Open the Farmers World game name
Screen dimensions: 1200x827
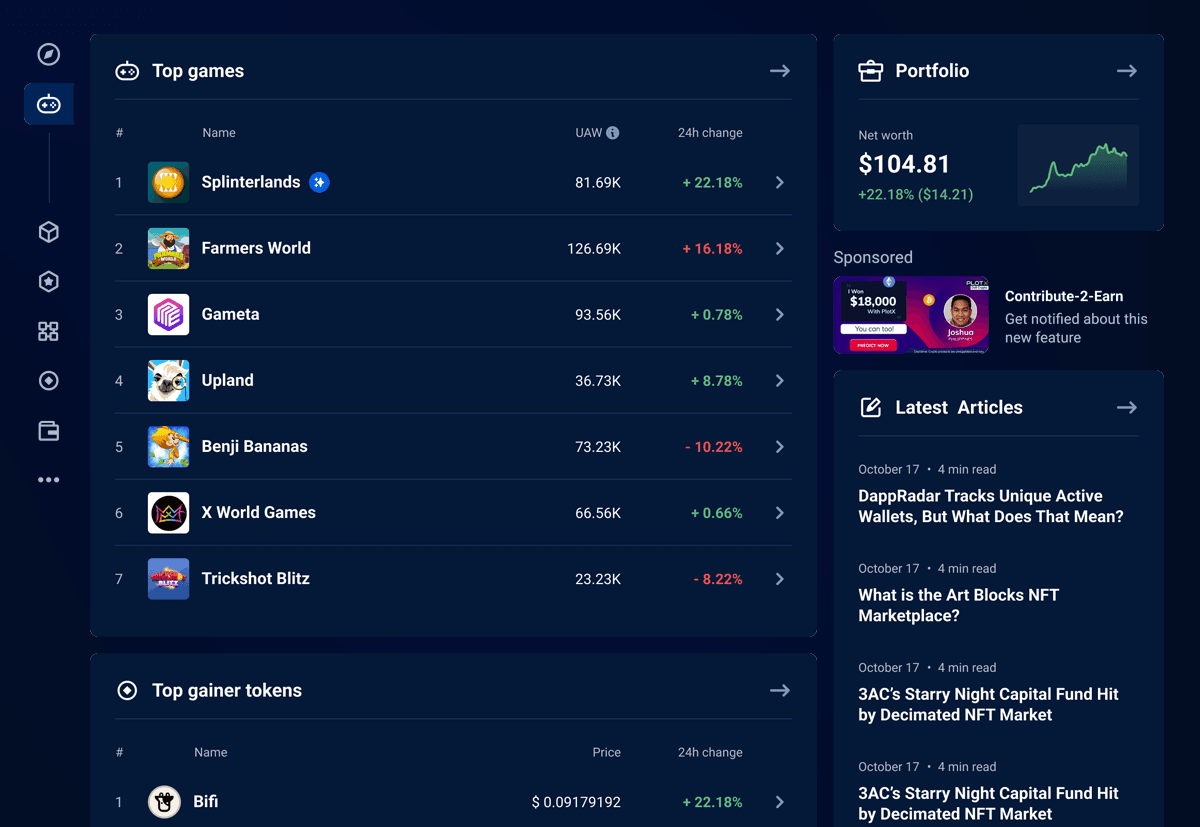[256, 248]
